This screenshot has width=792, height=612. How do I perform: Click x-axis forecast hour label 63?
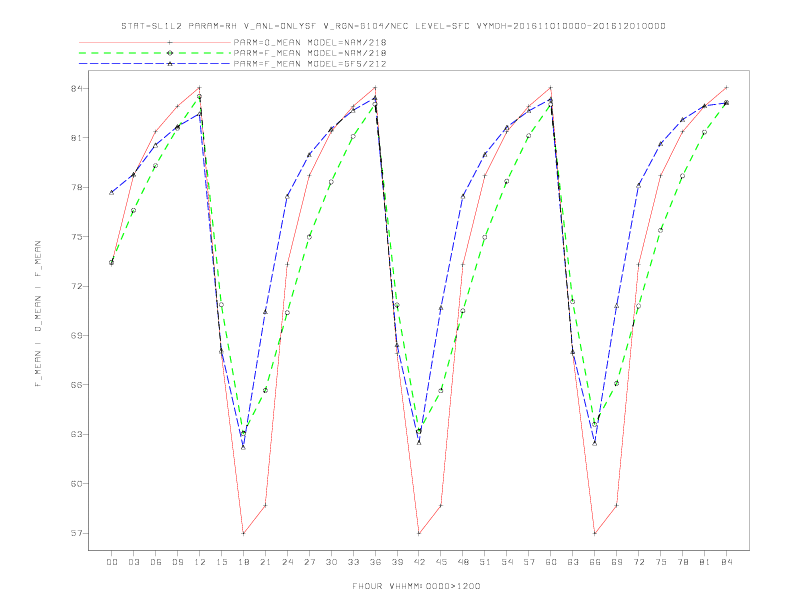(x=573, y=562)
